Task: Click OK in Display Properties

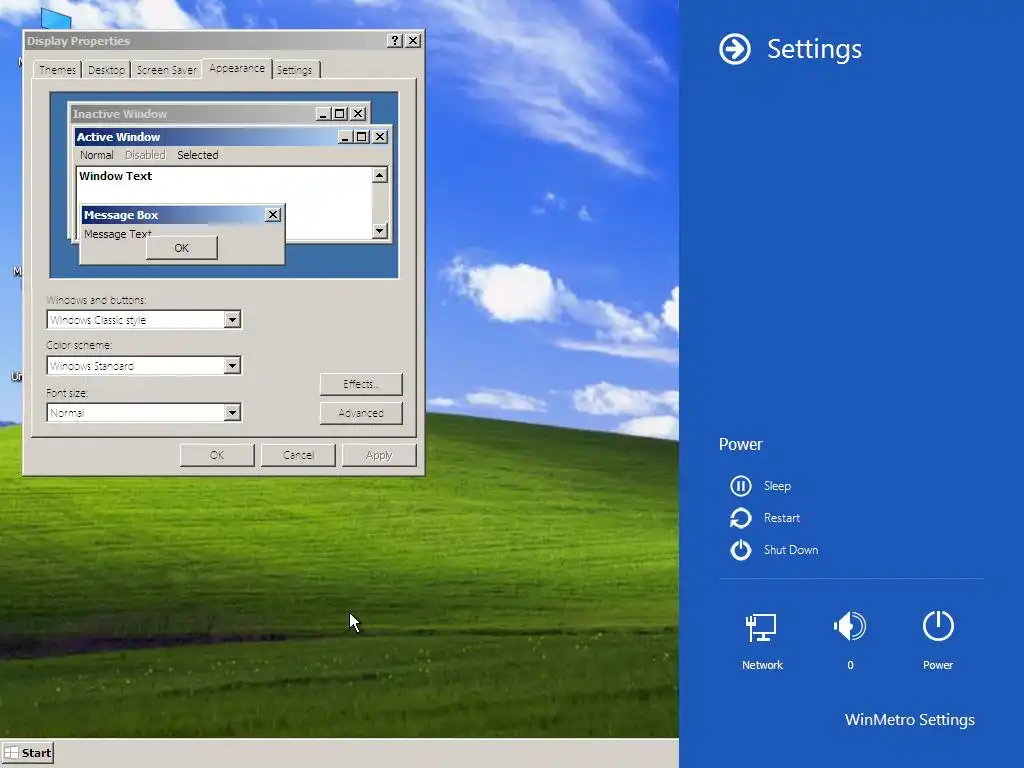Action: coord(217,455)
